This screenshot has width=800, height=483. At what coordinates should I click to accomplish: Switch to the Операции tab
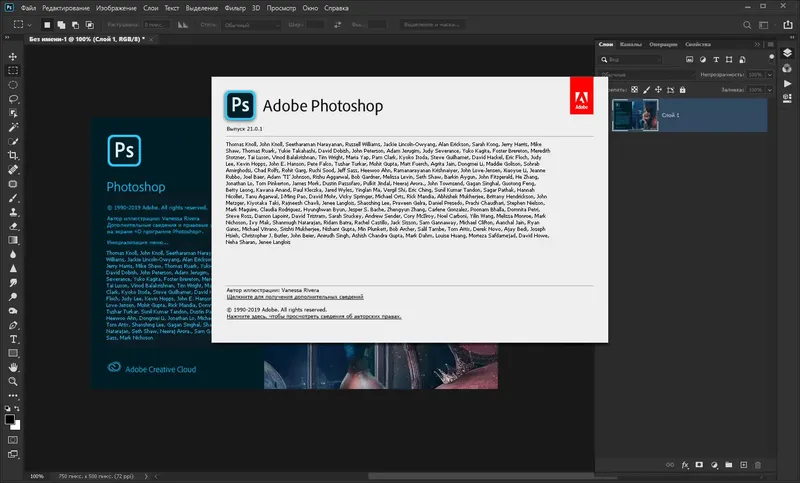tap(663, 44)
